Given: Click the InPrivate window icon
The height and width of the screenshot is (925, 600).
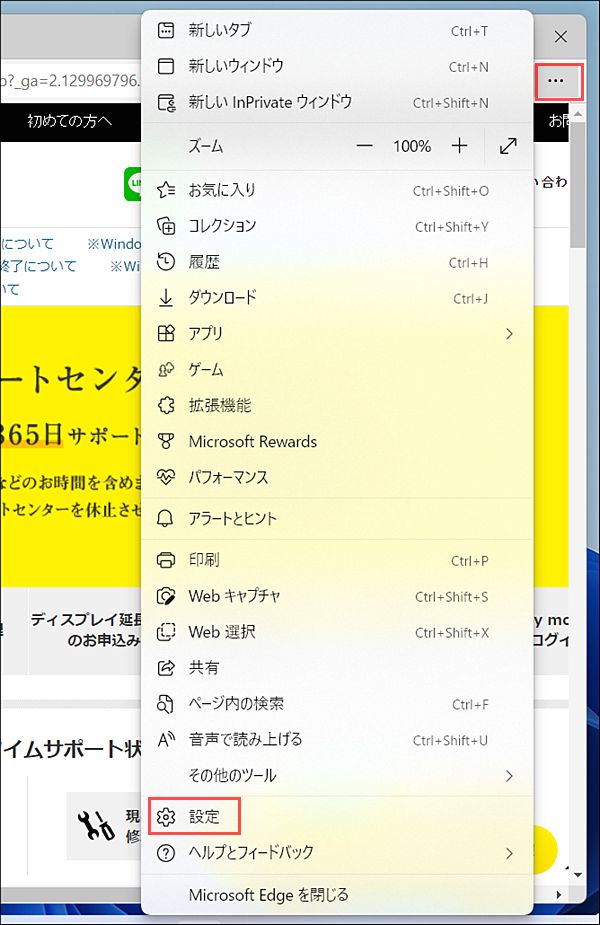Looking at the screenshot, I should [x=166, y=103].
